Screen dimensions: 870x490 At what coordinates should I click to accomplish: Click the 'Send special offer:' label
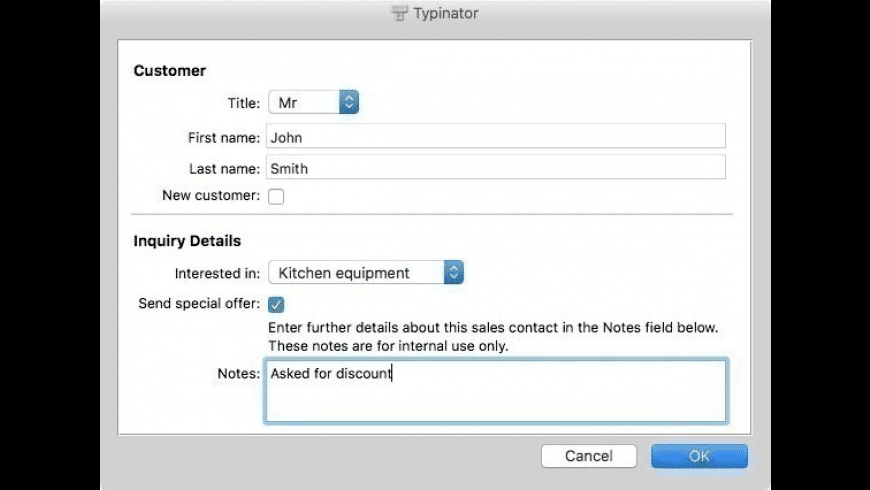tap(199, 304)
